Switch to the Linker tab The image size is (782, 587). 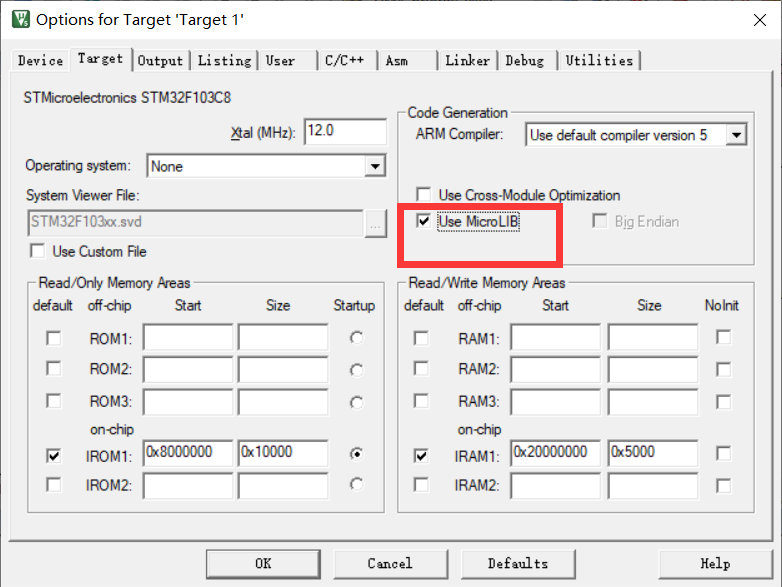[467, 61]
